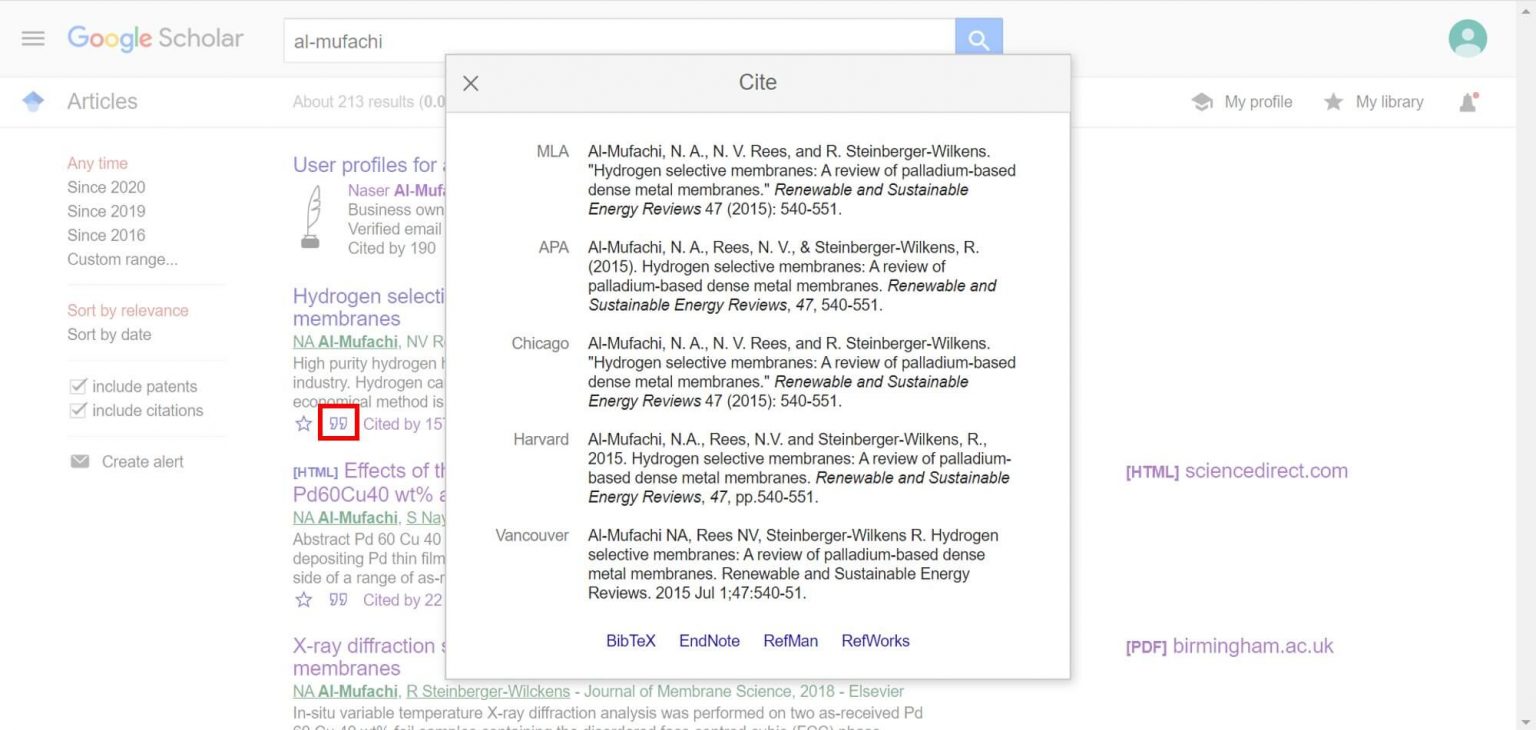Image resolution: width=1536 pixels, height=730 pixels.
Task: Select Sort by date option
Action: click(109, 334)
